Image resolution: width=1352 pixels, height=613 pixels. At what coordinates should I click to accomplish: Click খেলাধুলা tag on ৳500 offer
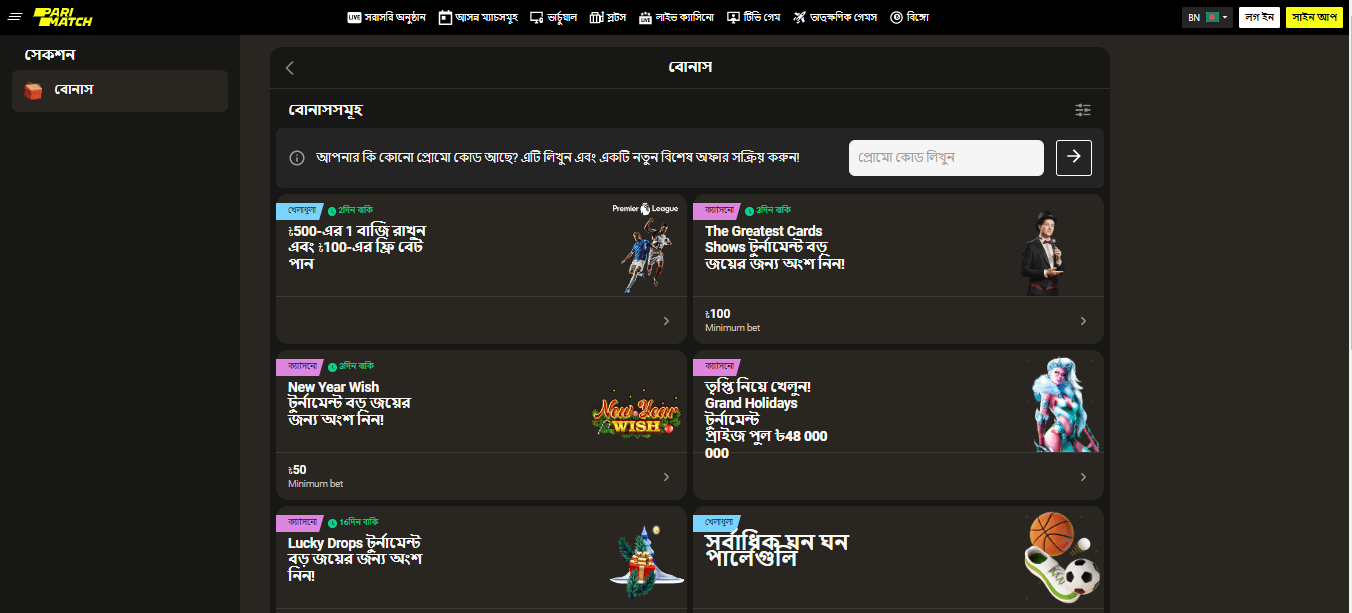(300, 210)
